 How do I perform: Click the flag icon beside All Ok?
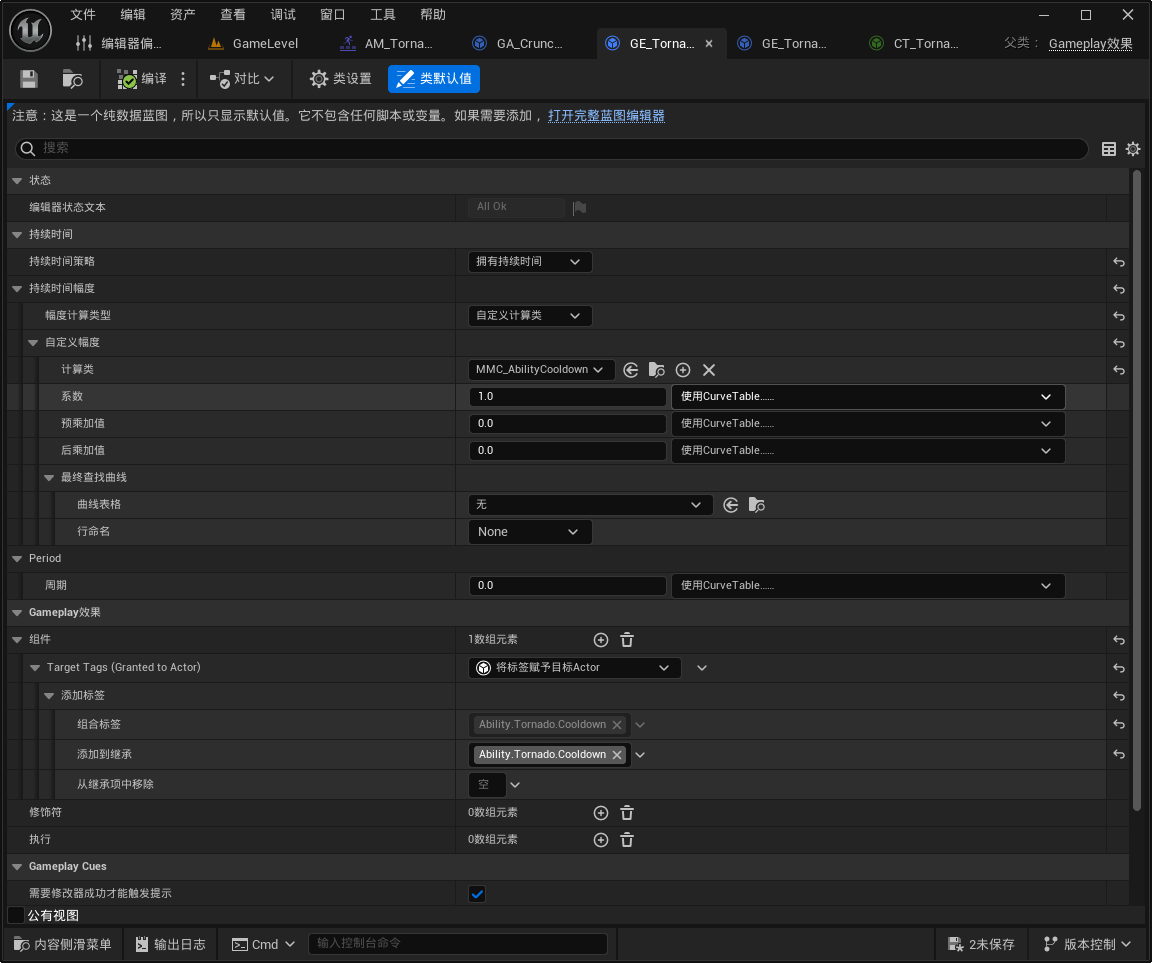click(580, 208)
